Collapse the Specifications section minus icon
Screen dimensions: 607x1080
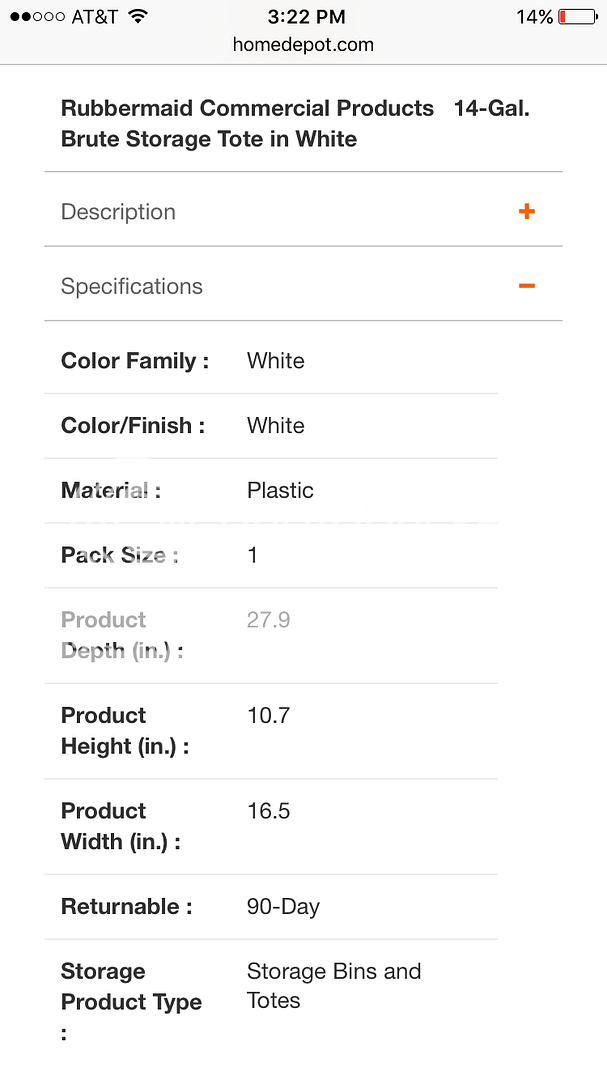tap(527, 286)
